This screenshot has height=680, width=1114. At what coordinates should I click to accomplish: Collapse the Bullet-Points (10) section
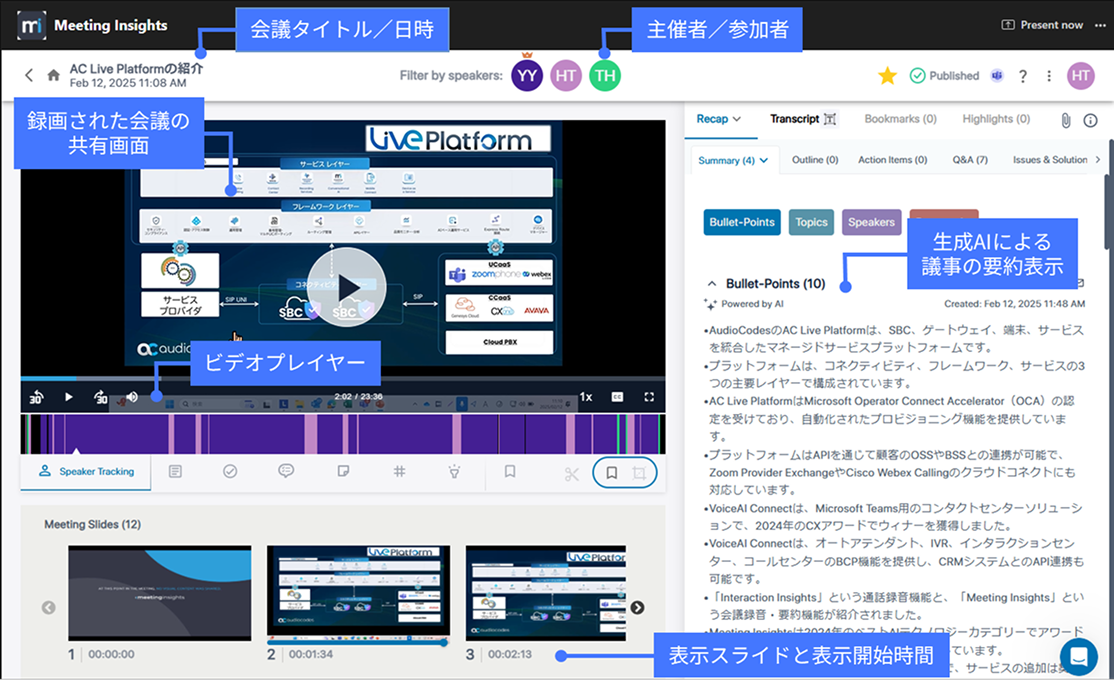tap(712, 284)
